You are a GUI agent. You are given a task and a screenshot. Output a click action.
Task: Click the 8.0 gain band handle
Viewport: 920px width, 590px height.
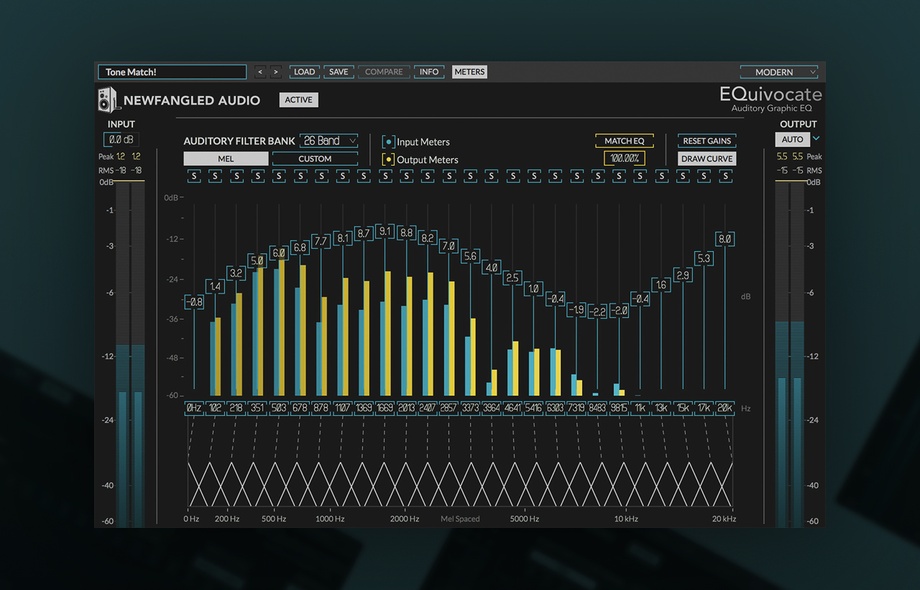[726, 239]
